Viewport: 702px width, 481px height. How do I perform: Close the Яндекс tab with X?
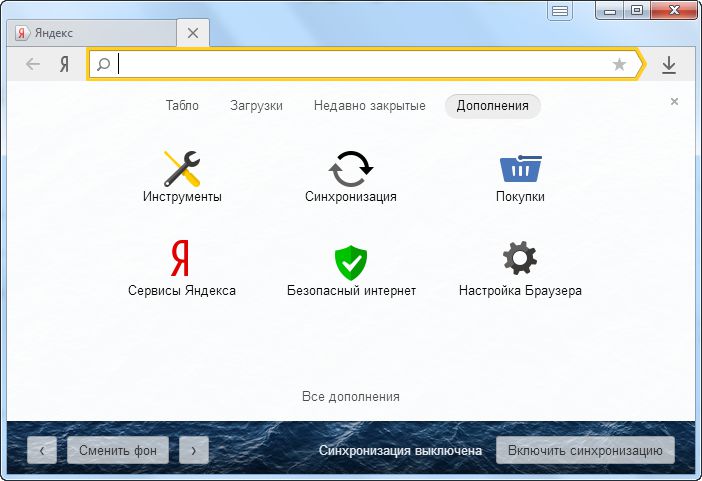tap(193, 33)
